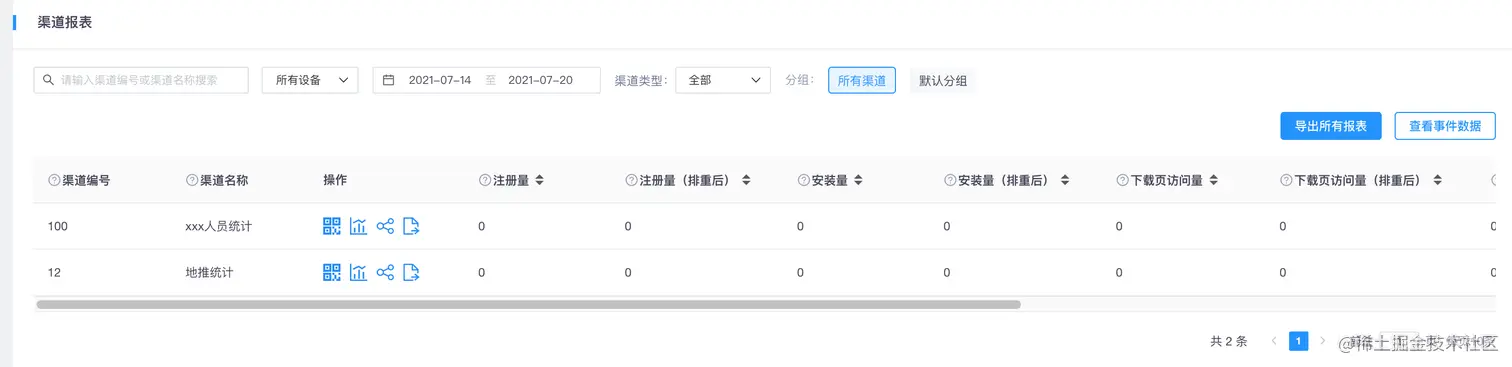This screenshot has width=1512, height=367.
Task: Sort table by 安装量（排重后）
Action: tap(1065, 181)
